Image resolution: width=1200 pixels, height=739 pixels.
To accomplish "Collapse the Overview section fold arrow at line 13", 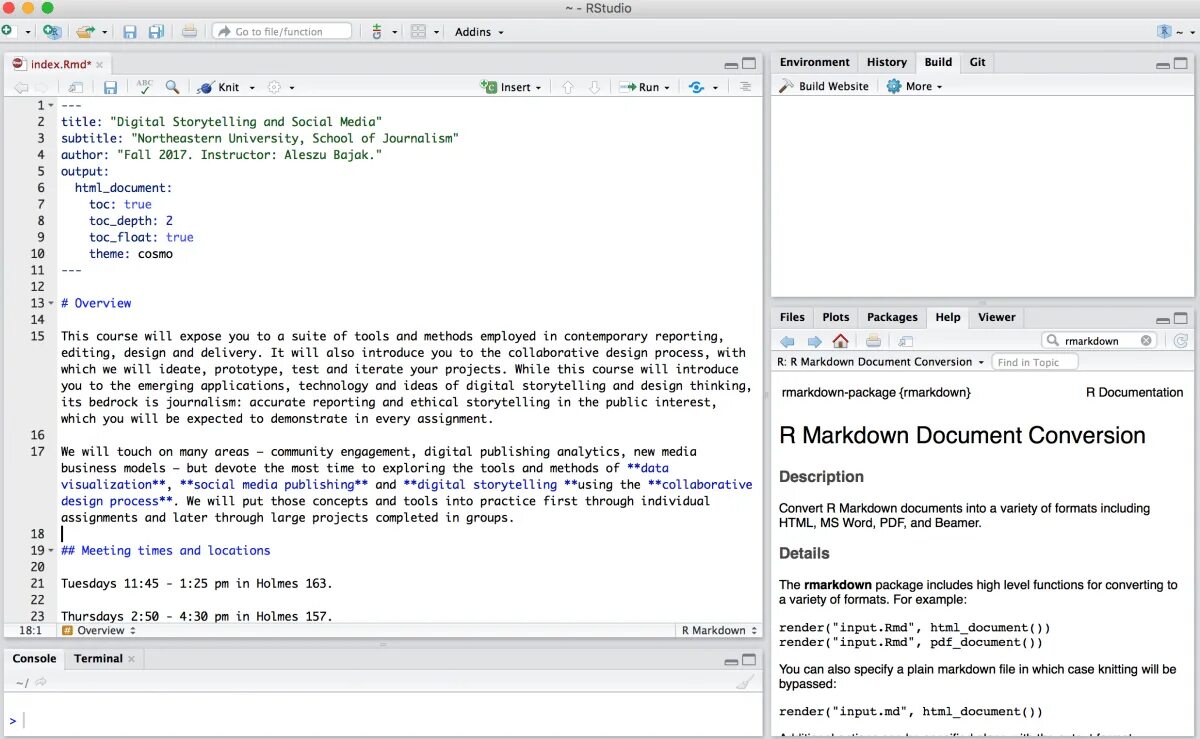I will tap(52, 303).
